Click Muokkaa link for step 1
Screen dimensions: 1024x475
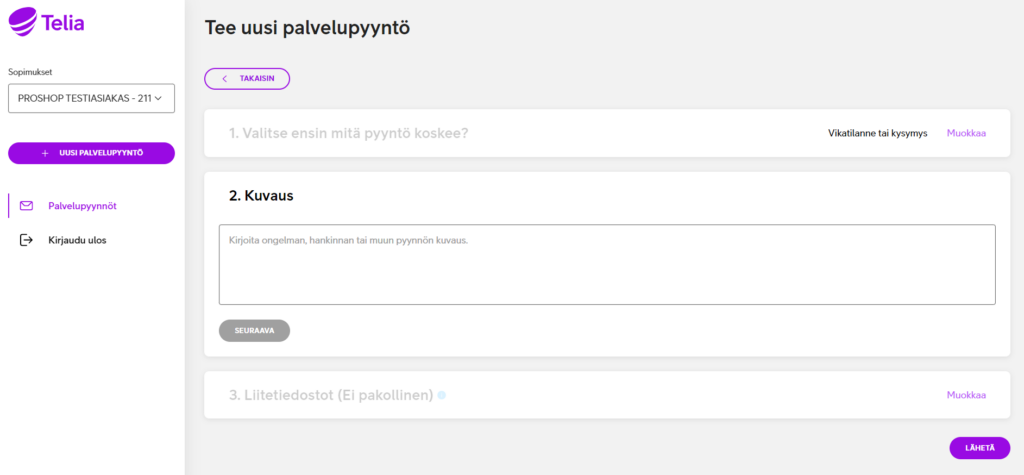pos(967,133)
